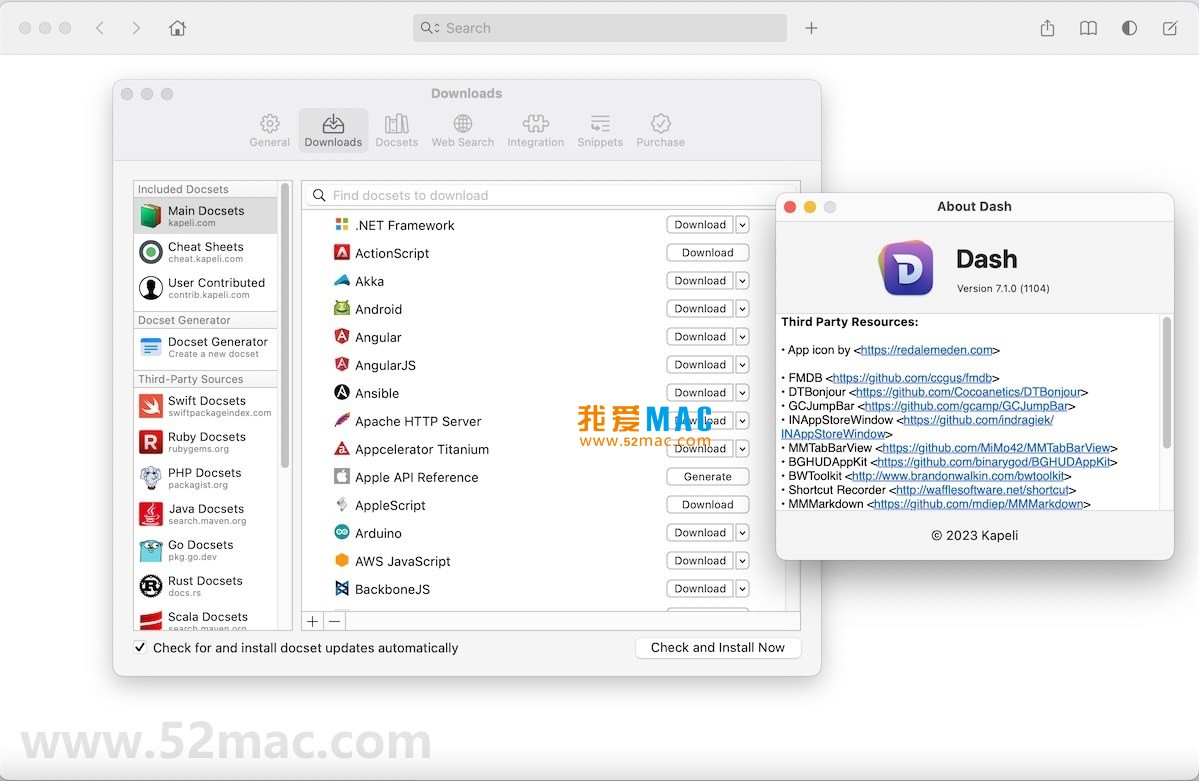The width and height of the screenshot is (1199, 781).
Task: Expand version dropdown for BackboneJS
Action: pyautogui.click(x=742, y=588)
